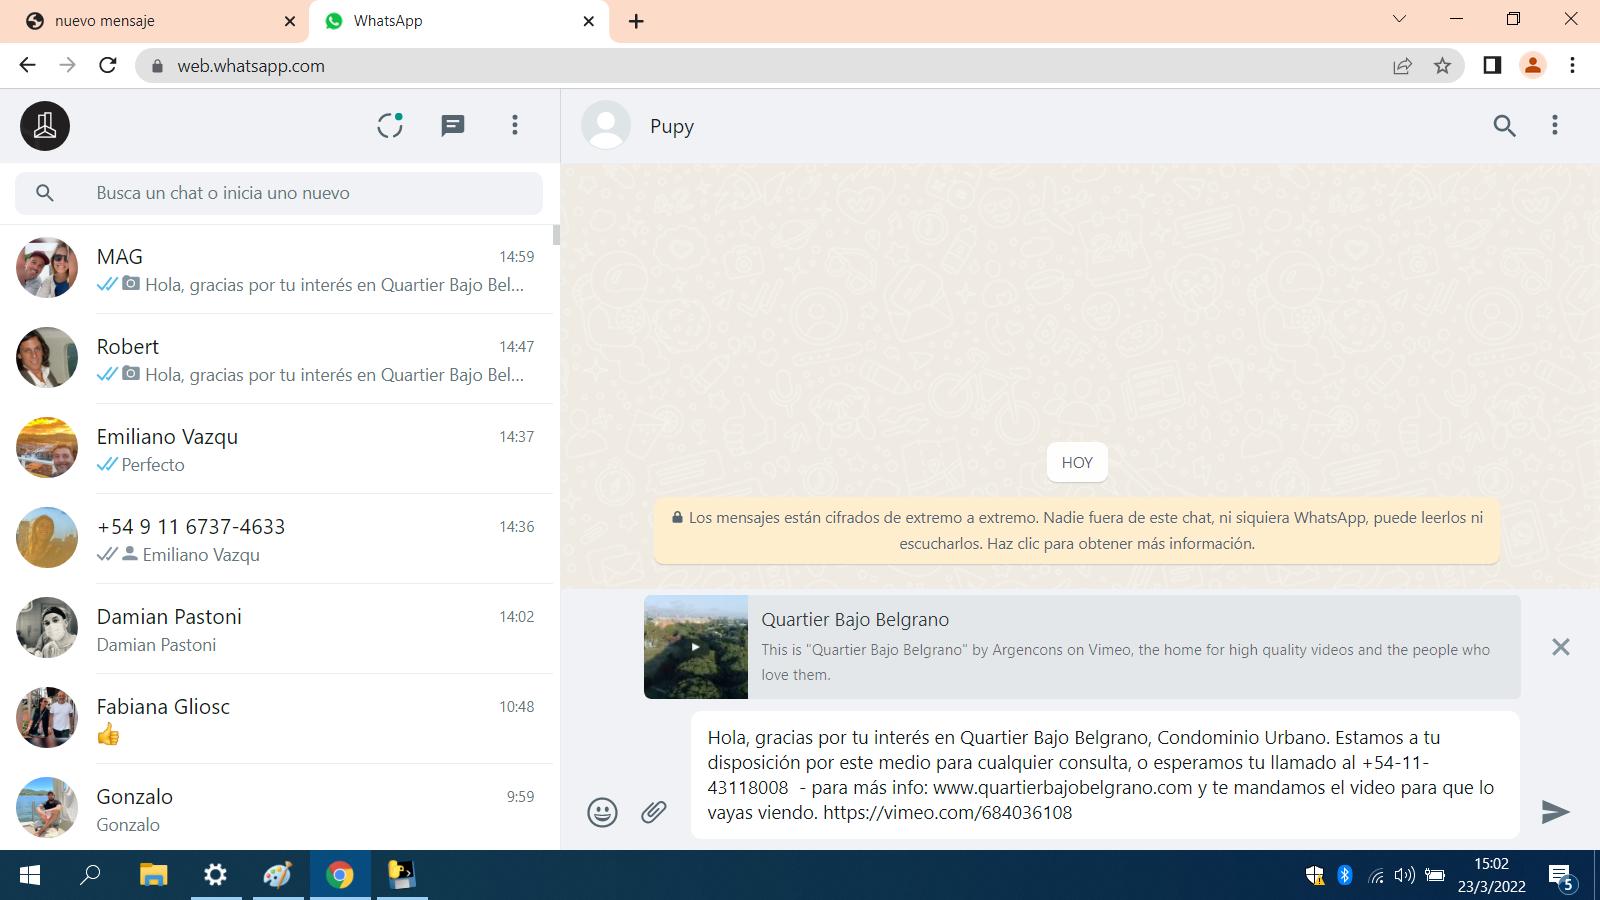The image size is (1600, 900).
Task: Close the nuevo mensaje tab
Action: coord(290,21)
